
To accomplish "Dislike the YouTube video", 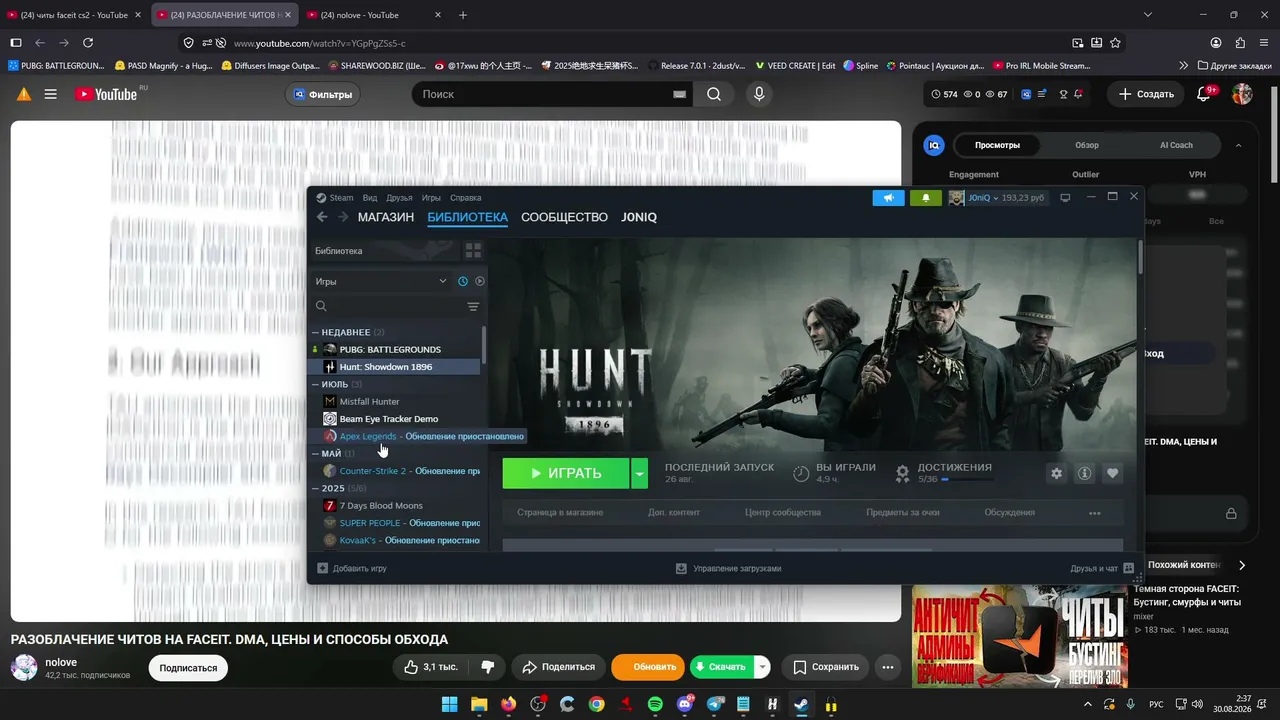I will (x=488, y=667).
